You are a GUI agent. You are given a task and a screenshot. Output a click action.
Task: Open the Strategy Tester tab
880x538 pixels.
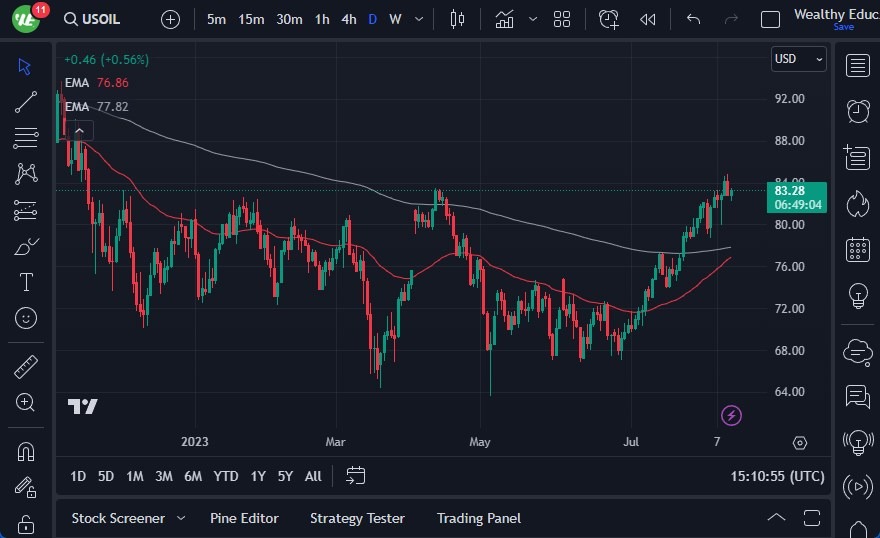[x=357, y=518]
